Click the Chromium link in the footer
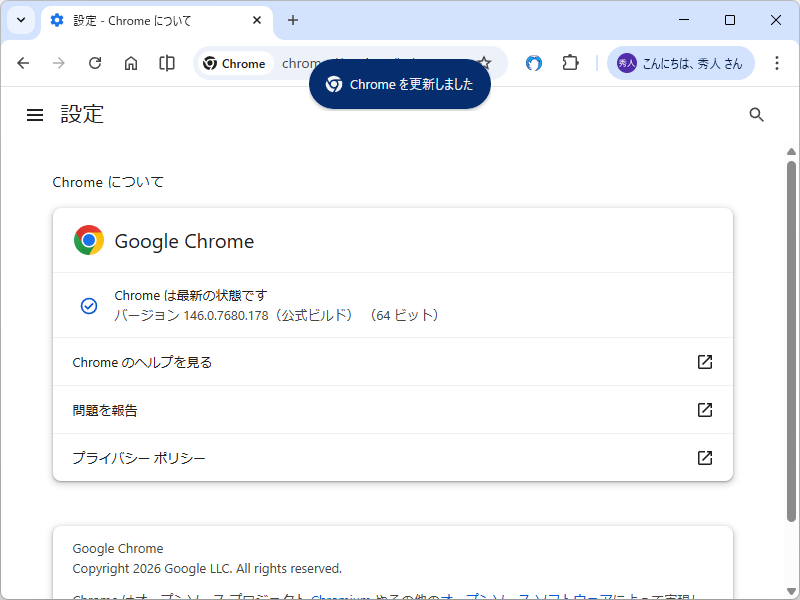 [x=340, y=596]
